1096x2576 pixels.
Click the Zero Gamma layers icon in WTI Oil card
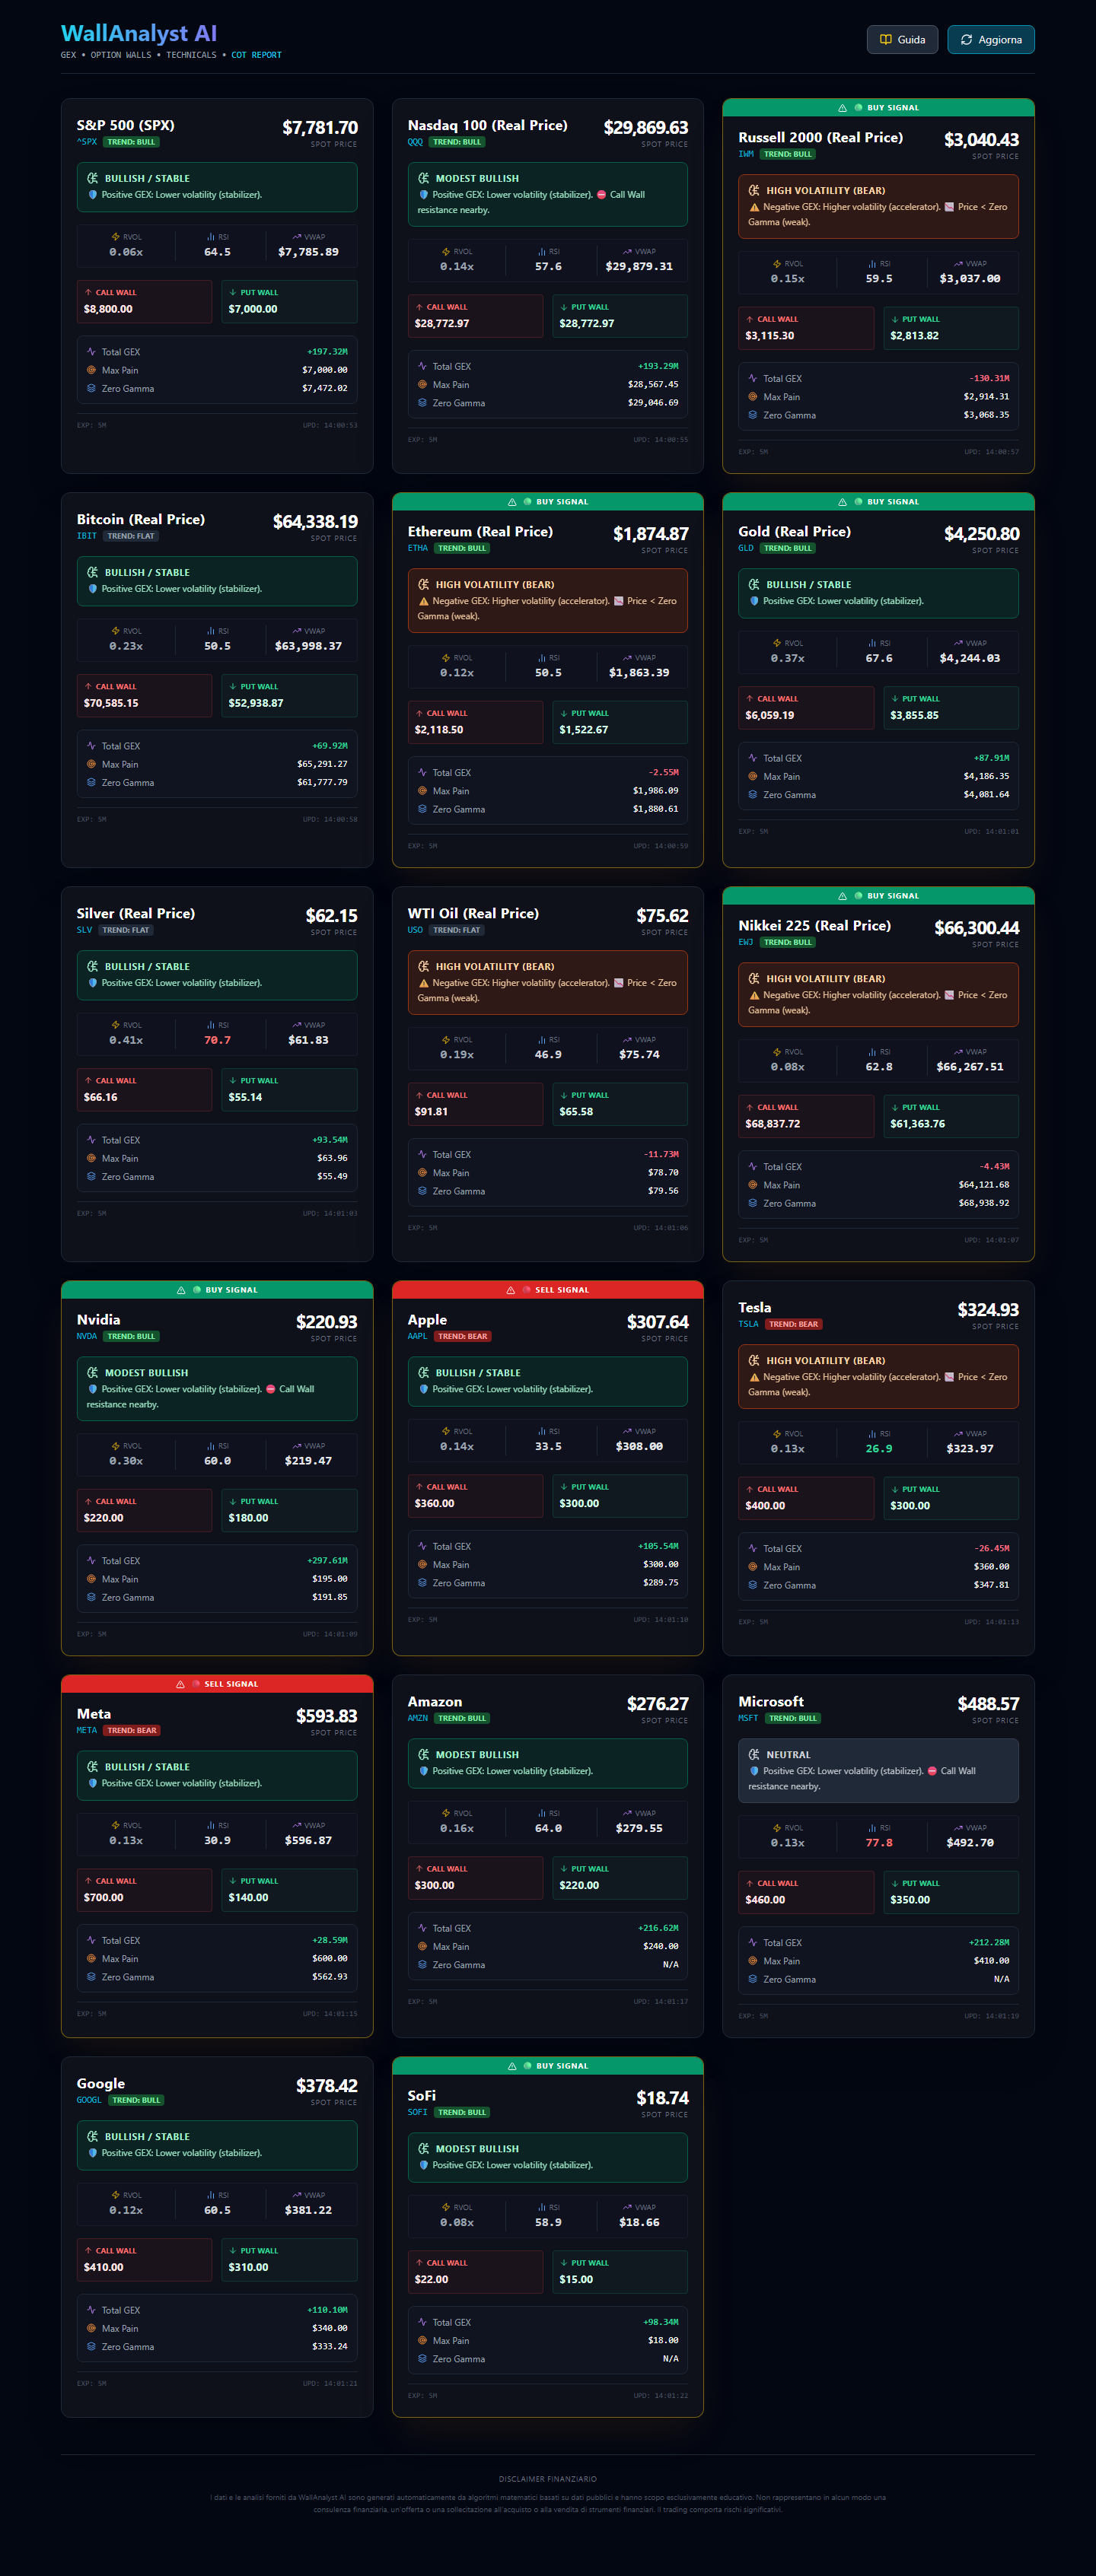422,1191
